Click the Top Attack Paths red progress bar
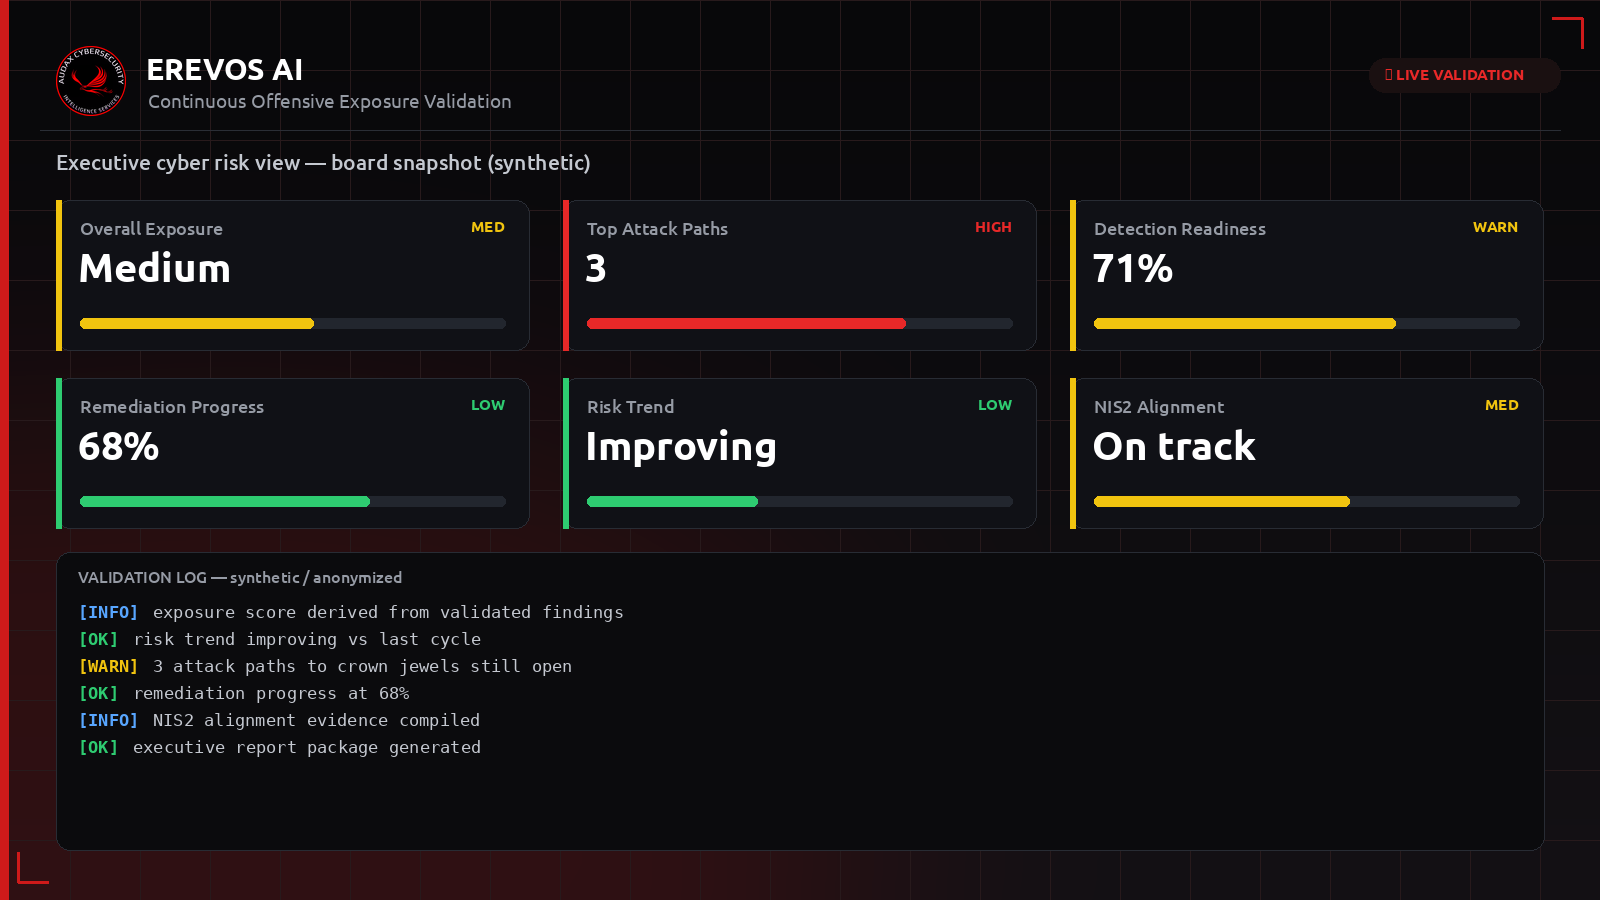1600x900 pixels. (800, 324)
